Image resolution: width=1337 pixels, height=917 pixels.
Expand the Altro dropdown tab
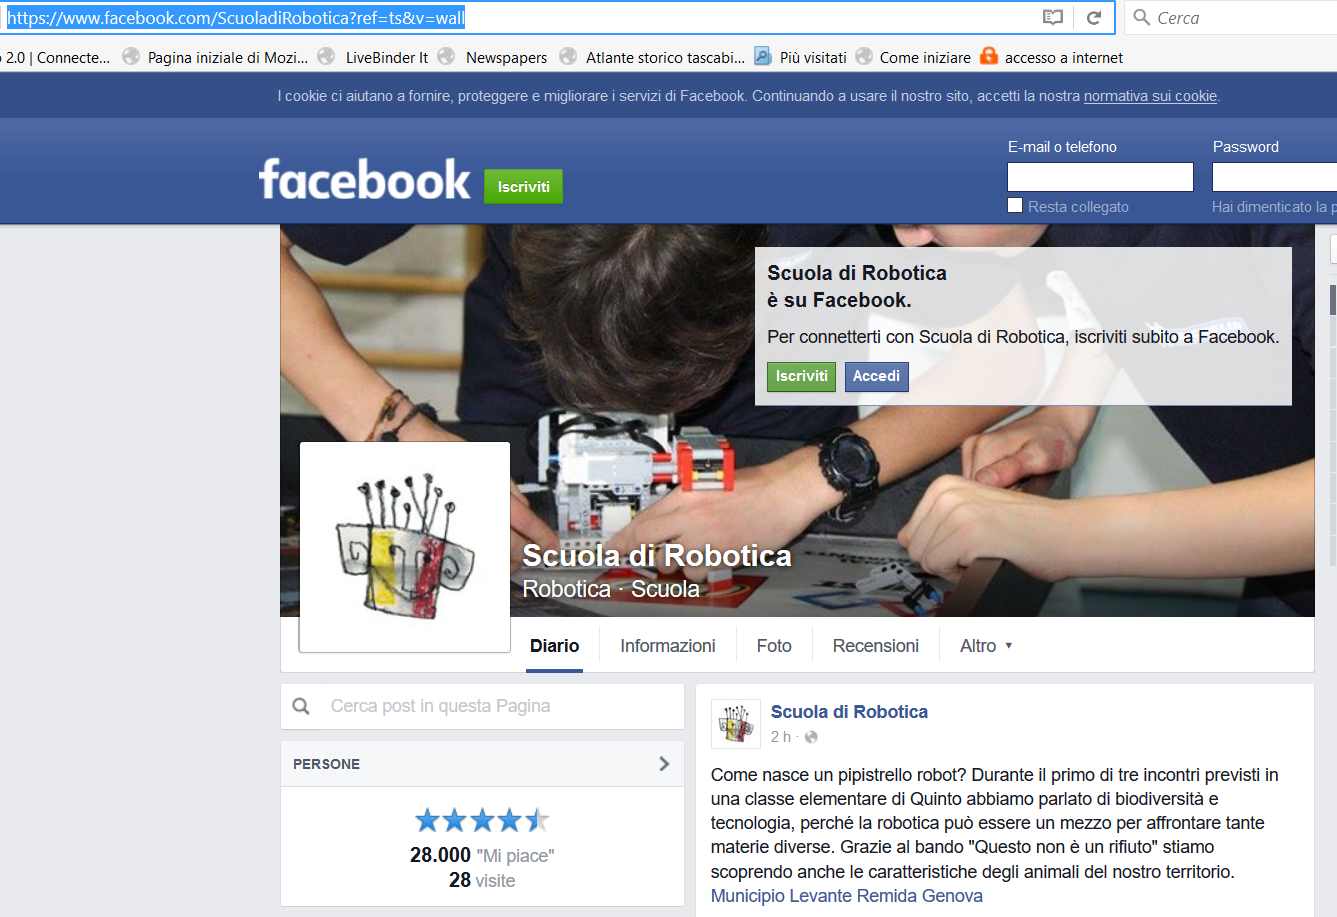pyautogui.click(x=986, y=646)
